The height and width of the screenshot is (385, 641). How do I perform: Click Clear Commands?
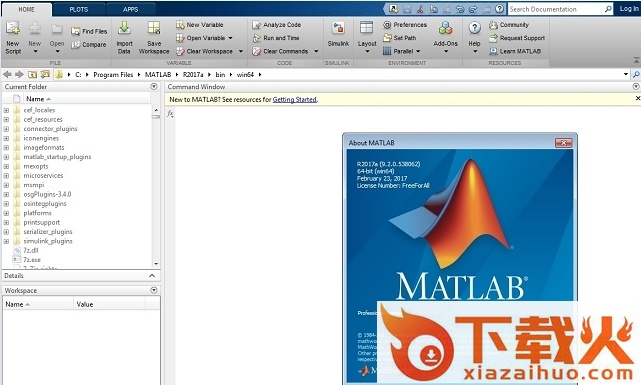(280, 51)
